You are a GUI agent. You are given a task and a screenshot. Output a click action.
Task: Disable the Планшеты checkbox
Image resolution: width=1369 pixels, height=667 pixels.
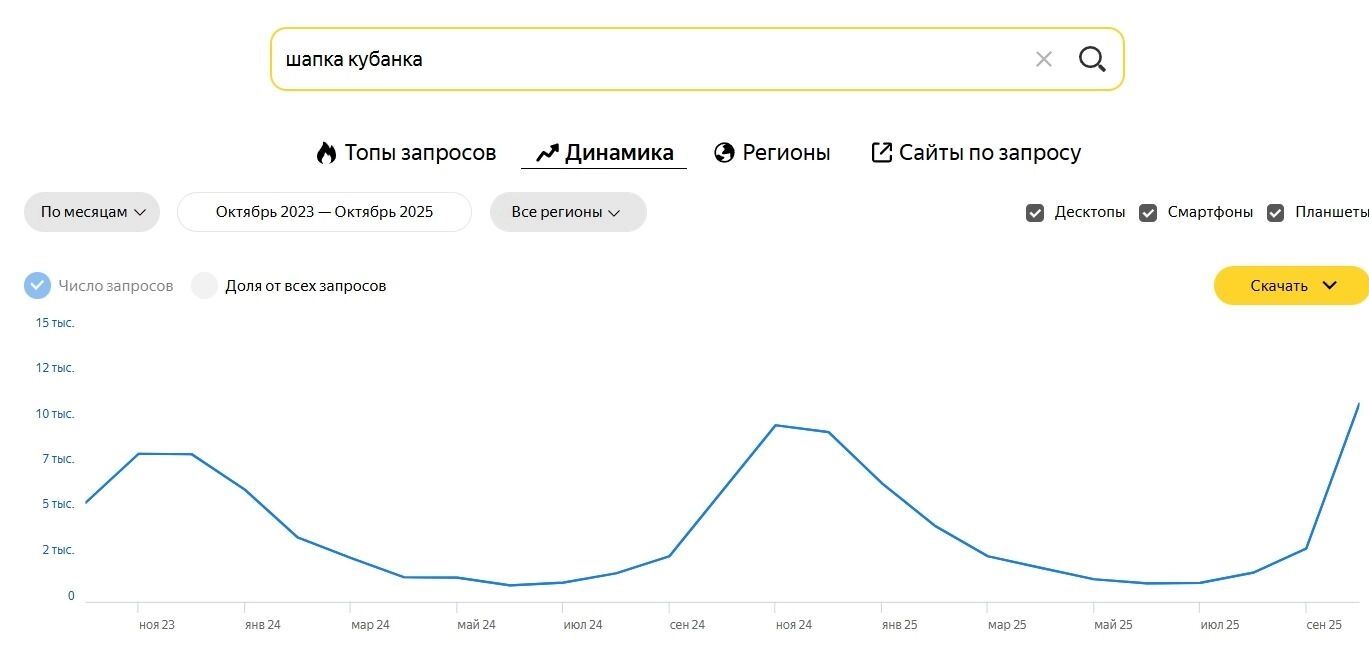coord(1275,213)
